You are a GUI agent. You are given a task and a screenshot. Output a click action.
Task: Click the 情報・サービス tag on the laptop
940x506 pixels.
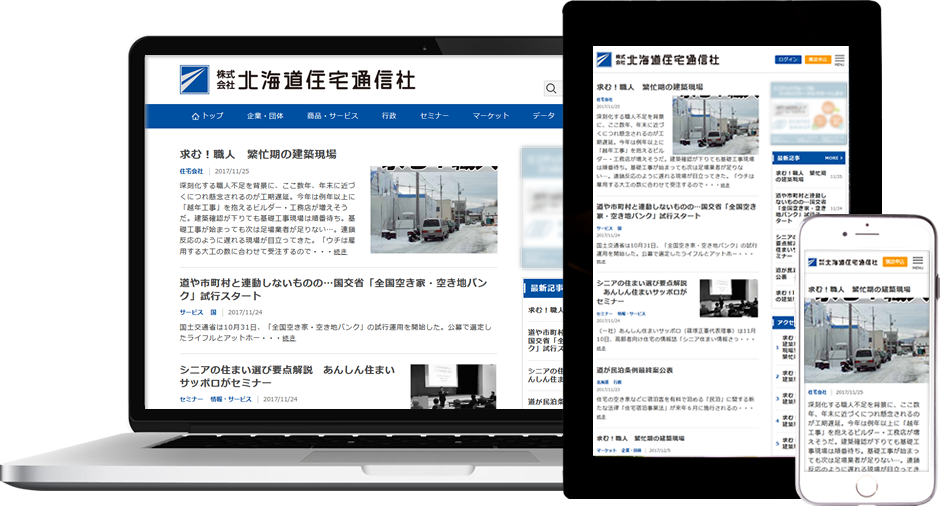(x=231, y=399)
